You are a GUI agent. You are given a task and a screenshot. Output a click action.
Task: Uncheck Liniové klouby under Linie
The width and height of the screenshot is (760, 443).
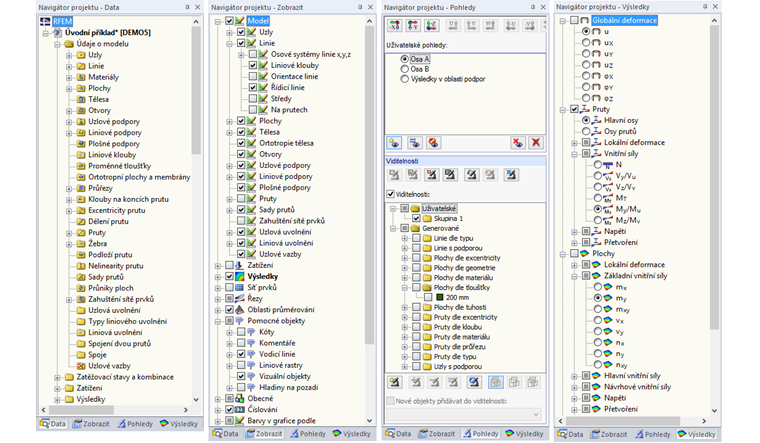coord(253,65)
